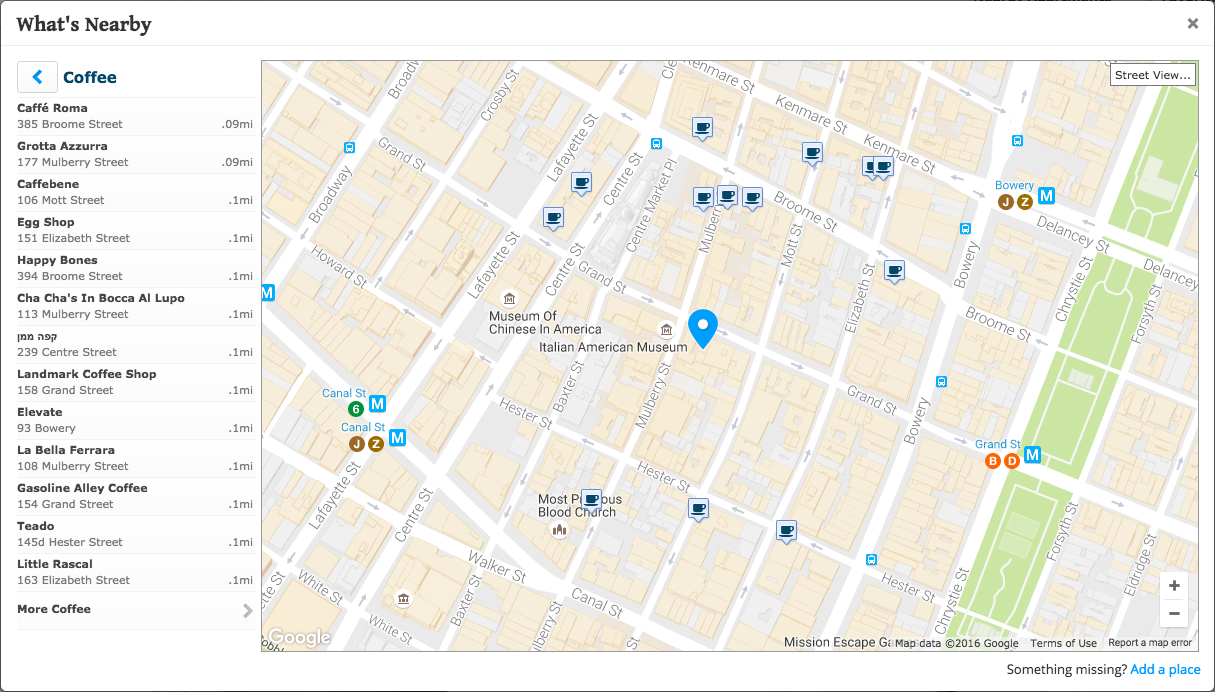
Task: Zoom out on the map
Action: tap(1174, 613)
